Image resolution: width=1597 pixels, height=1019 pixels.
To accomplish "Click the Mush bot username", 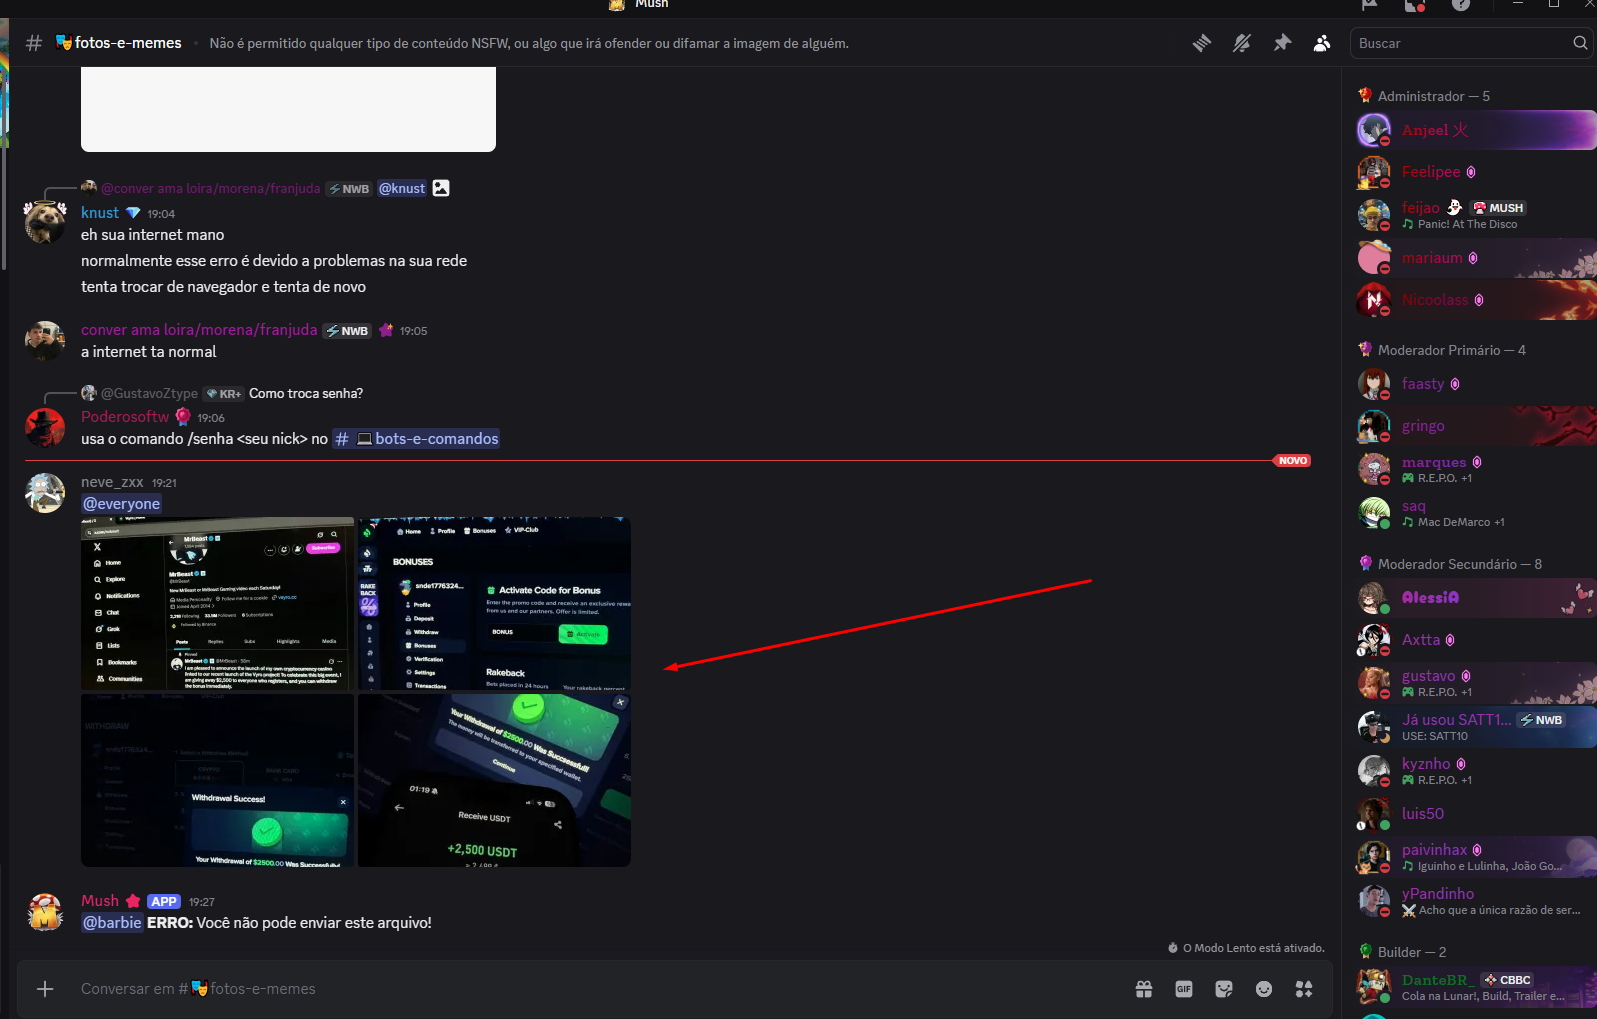I will click(x=100, y=901).
